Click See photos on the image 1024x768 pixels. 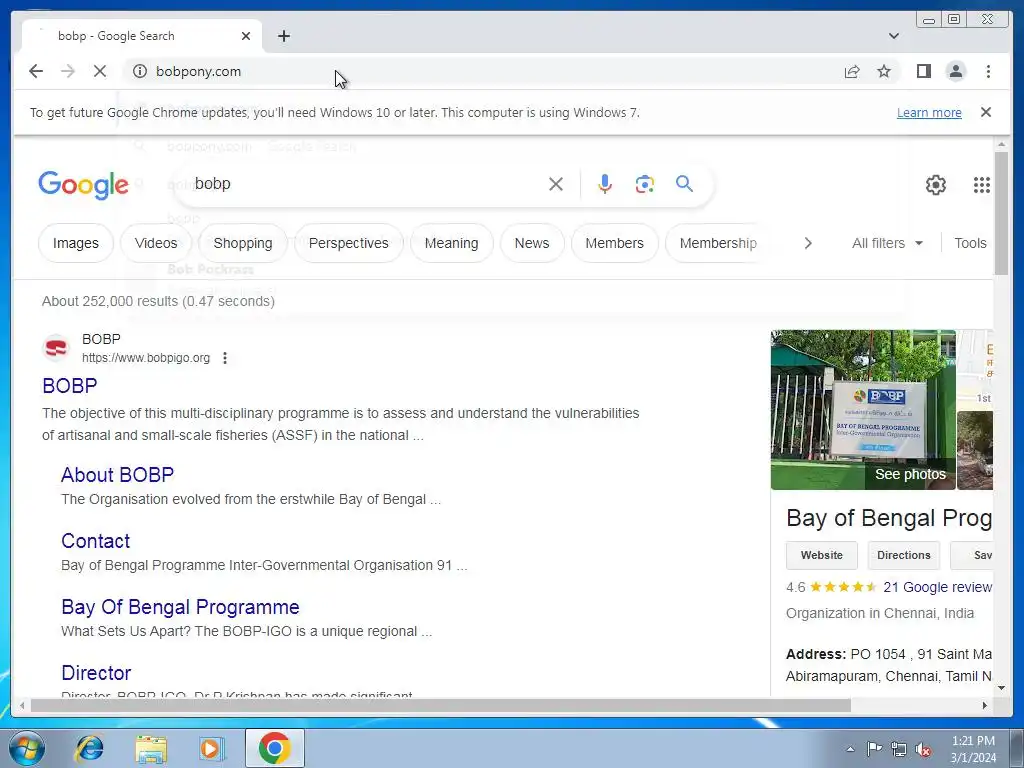click(910, 474)
